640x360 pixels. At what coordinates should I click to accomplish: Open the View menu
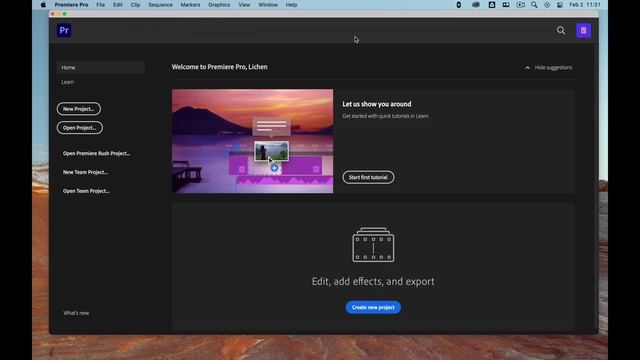(x=244, y=5)
